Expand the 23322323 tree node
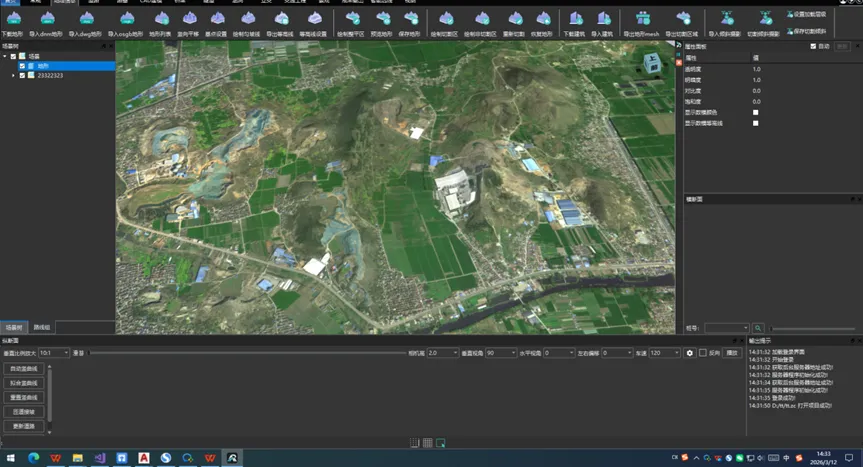Viewport: 863px width, 467px height. pyautogui.click(x=13, y=75)
